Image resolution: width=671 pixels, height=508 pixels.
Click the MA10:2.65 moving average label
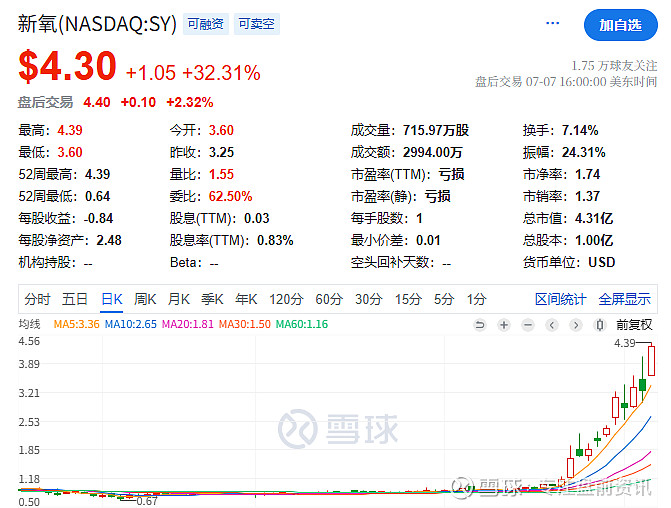(x=131, y=324)
